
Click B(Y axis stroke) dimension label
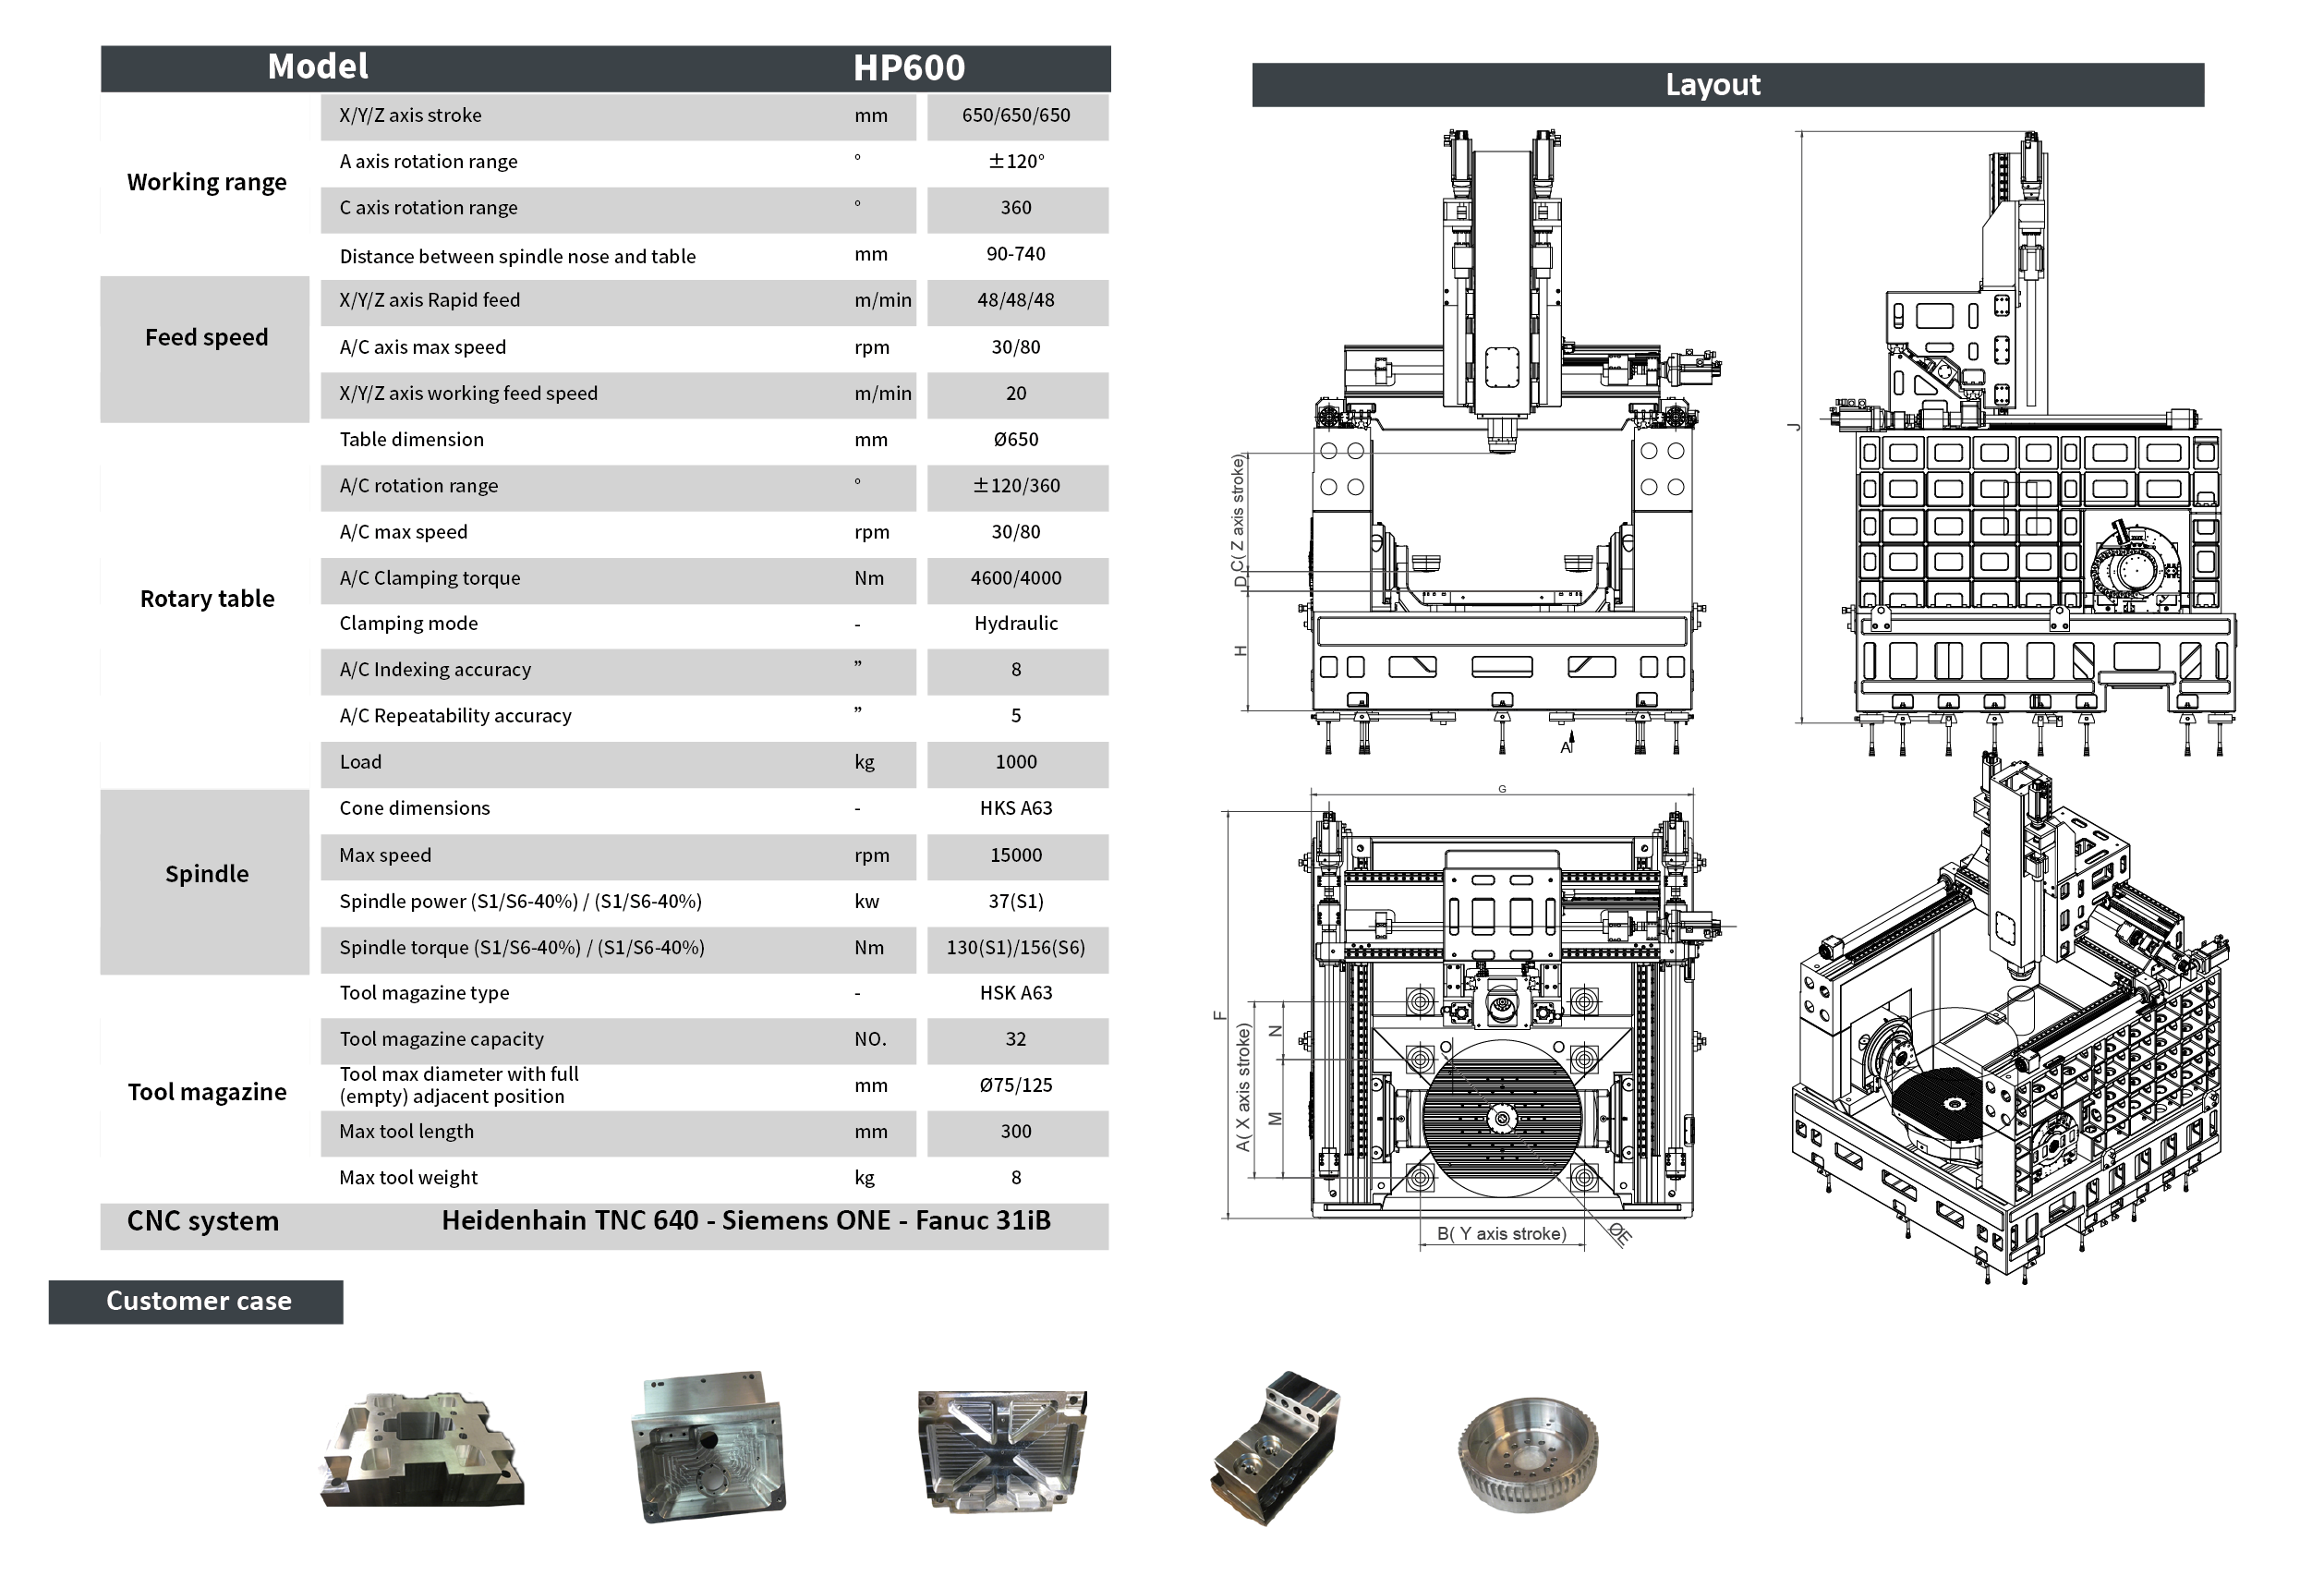(1501, 1234)
